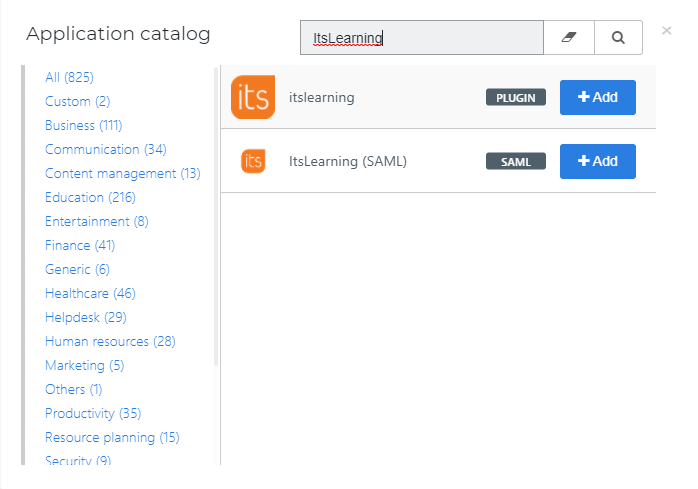
Task: Click the large orange itslearning logo
Action: tap(253, 97)
